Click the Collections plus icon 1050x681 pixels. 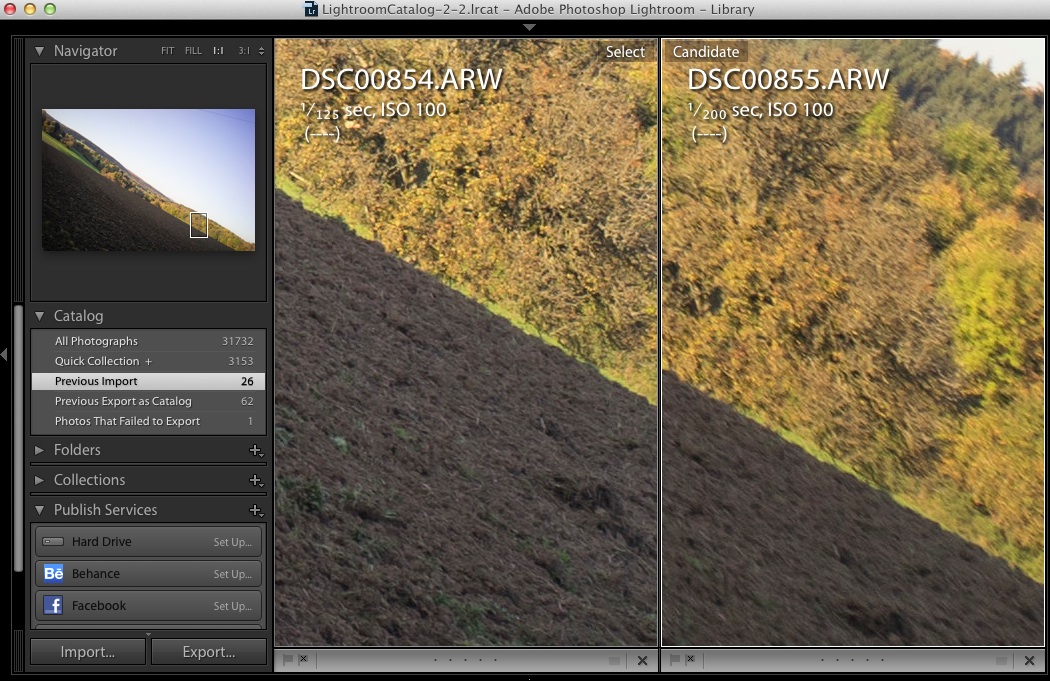coord(256,481)
